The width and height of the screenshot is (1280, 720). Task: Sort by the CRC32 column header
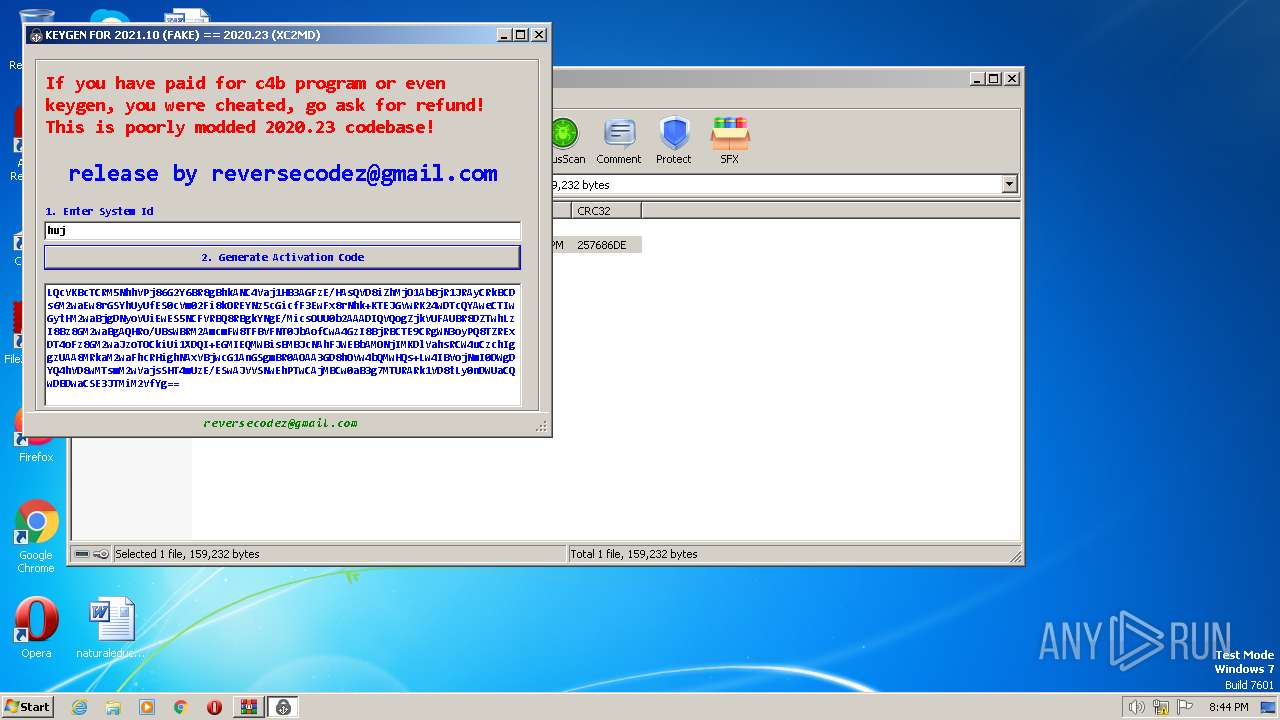click(x=606, y=211)
